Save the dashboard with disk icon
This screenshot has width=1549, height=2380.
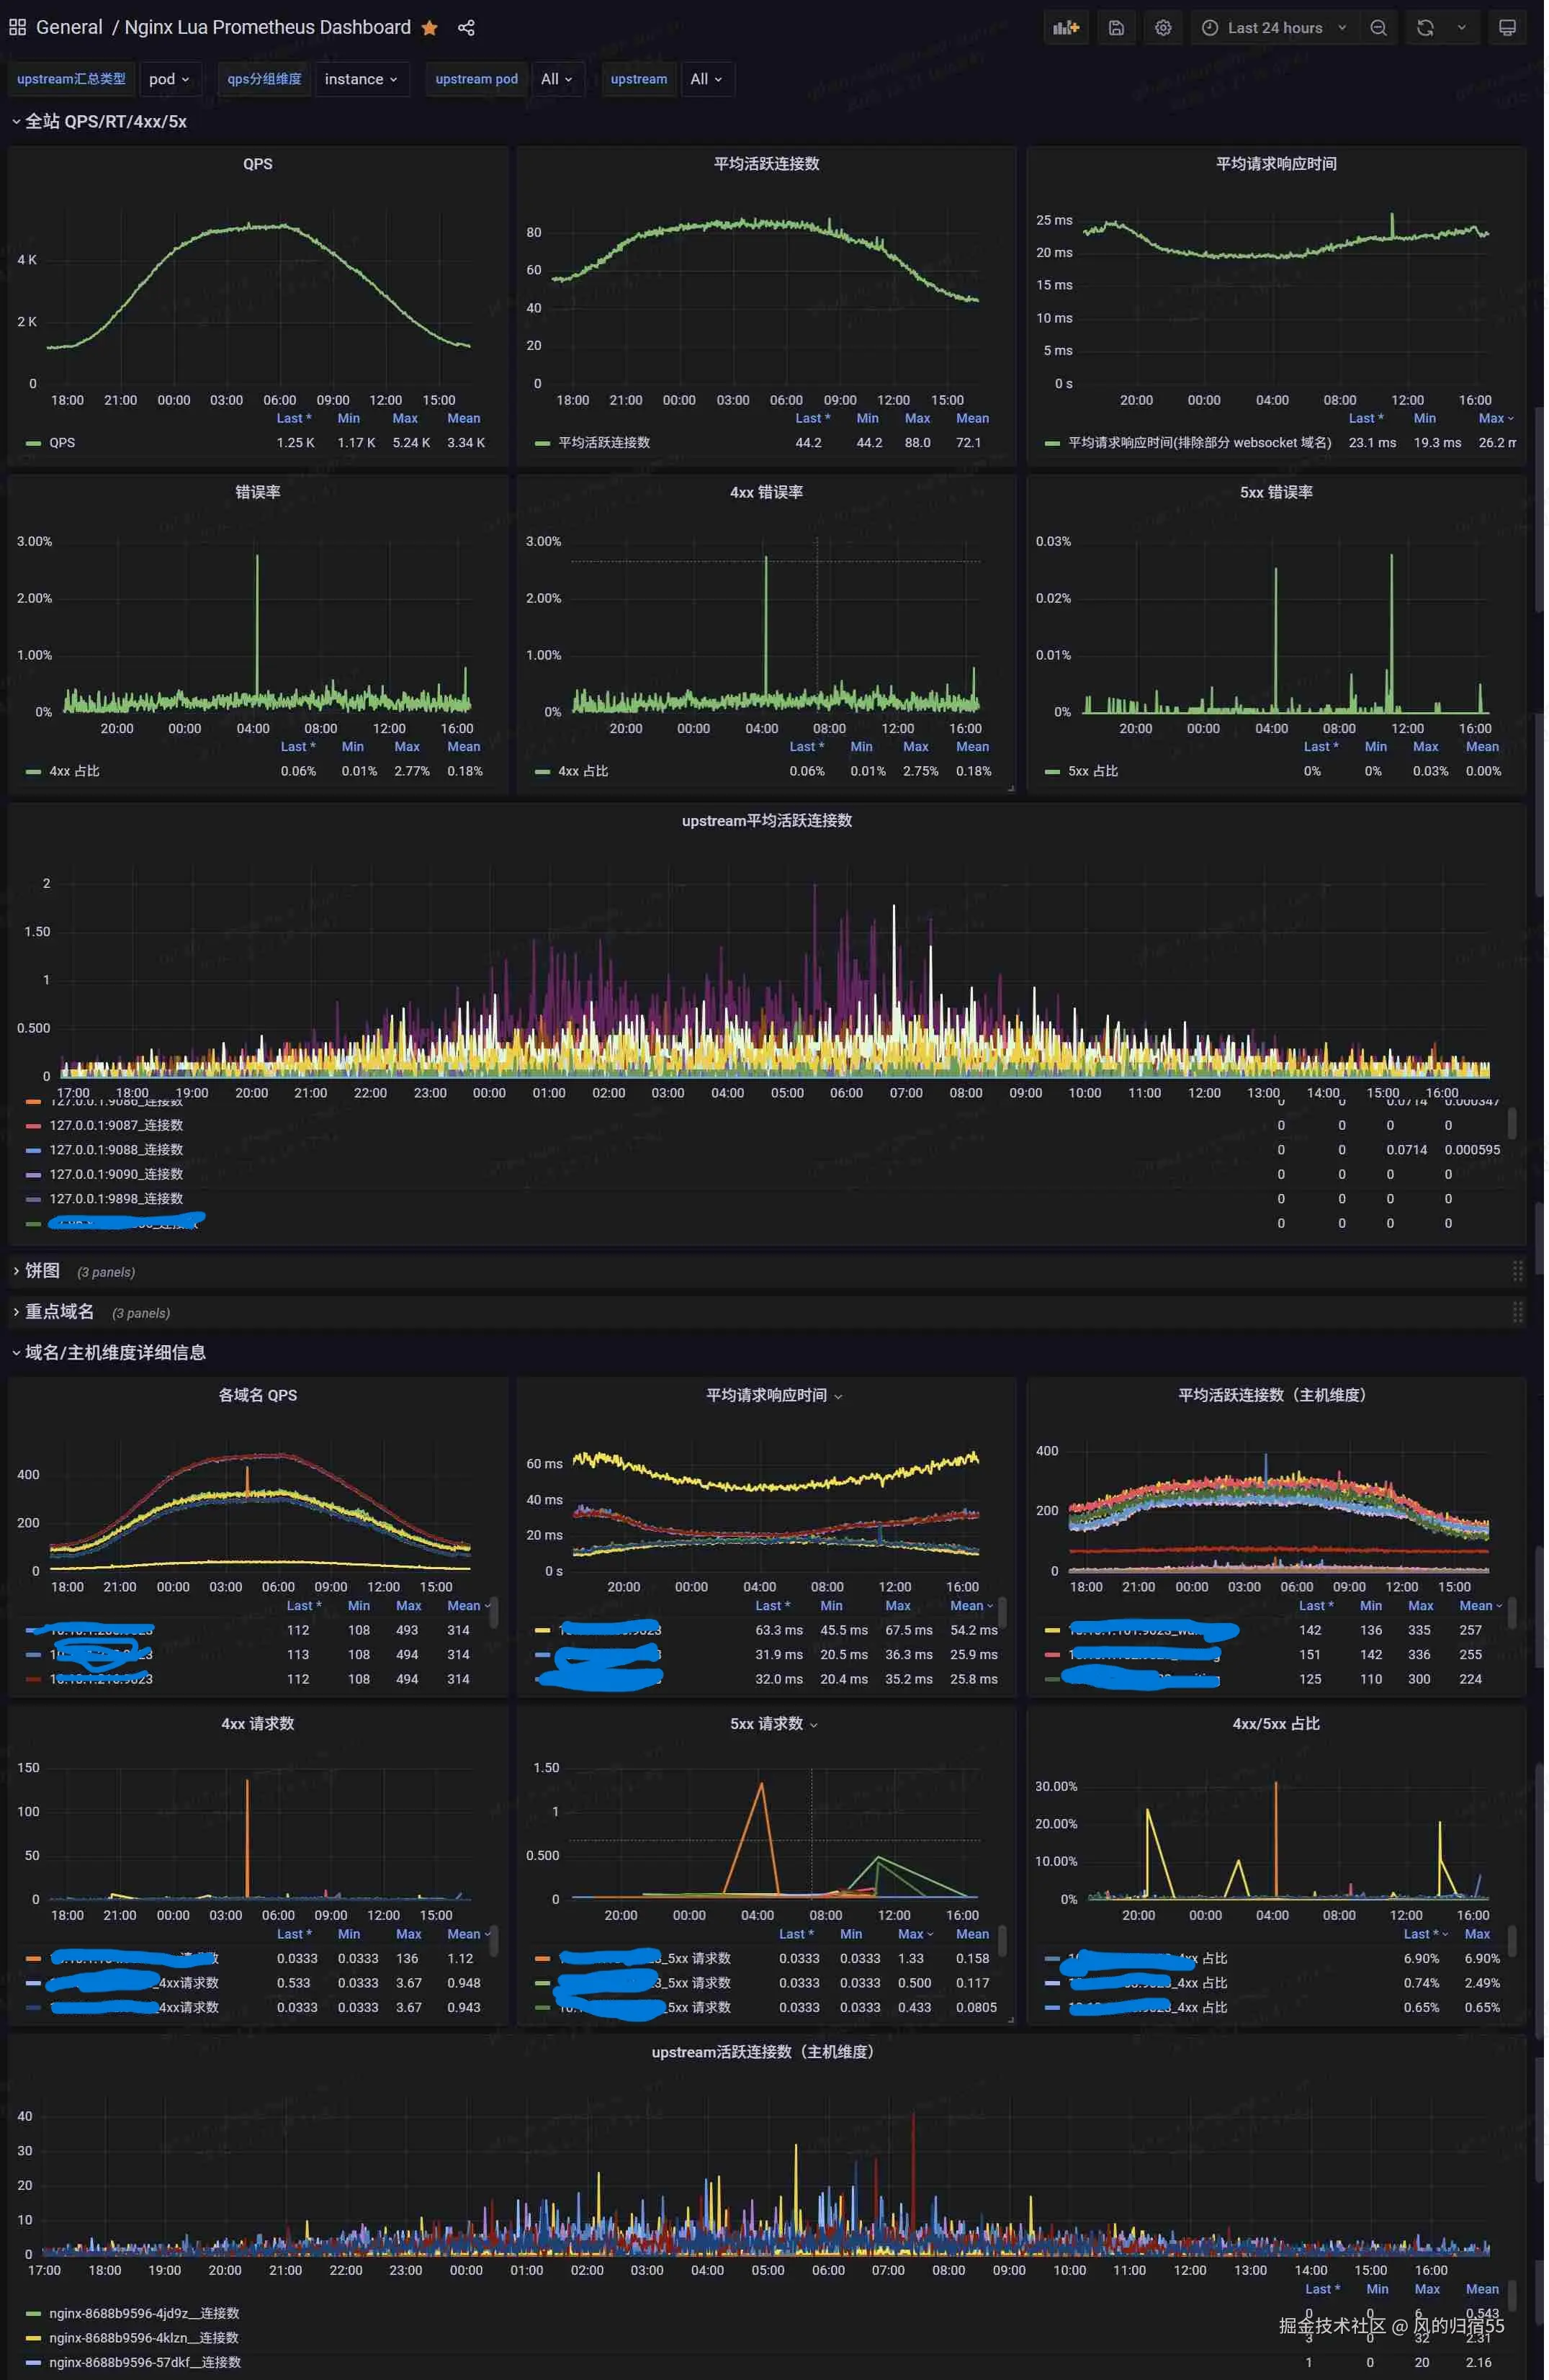point(1116,28)
